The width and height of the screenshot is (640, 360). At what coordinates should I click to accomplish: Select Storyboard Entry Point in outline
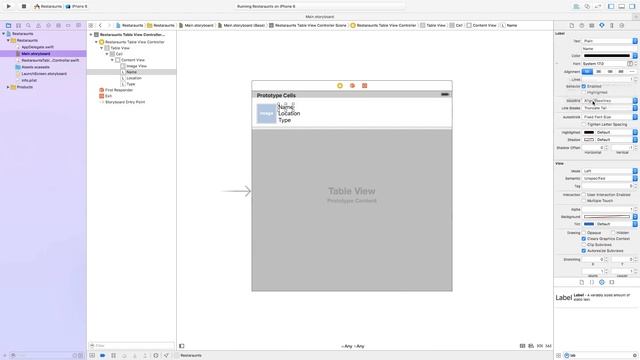(125, 102)
